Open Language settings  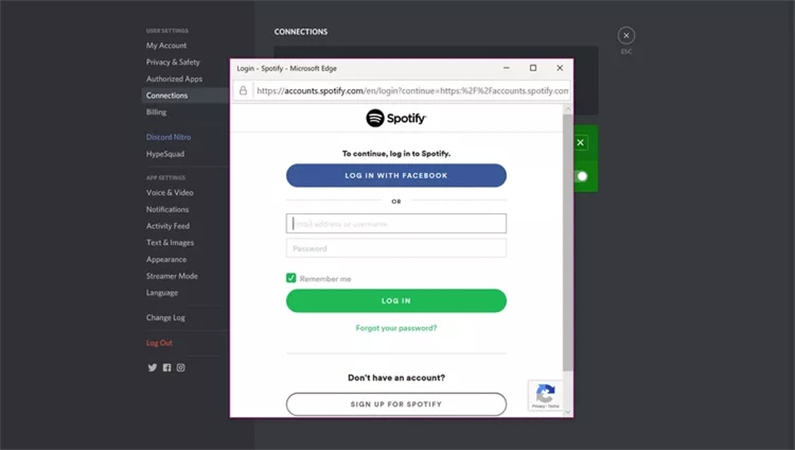[x=162, y=293]
